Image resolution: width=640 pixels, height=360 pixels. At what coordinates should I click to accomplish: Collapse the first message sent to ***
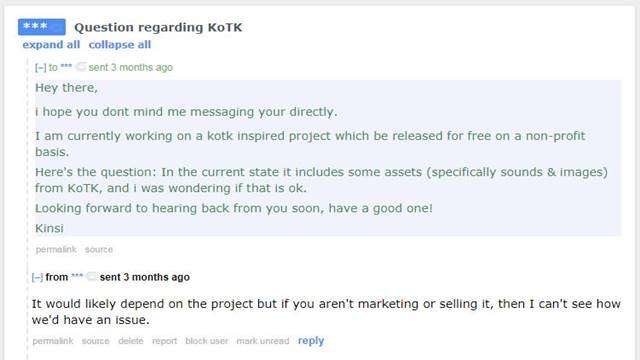pyautogui.click(x=40, y=67)
